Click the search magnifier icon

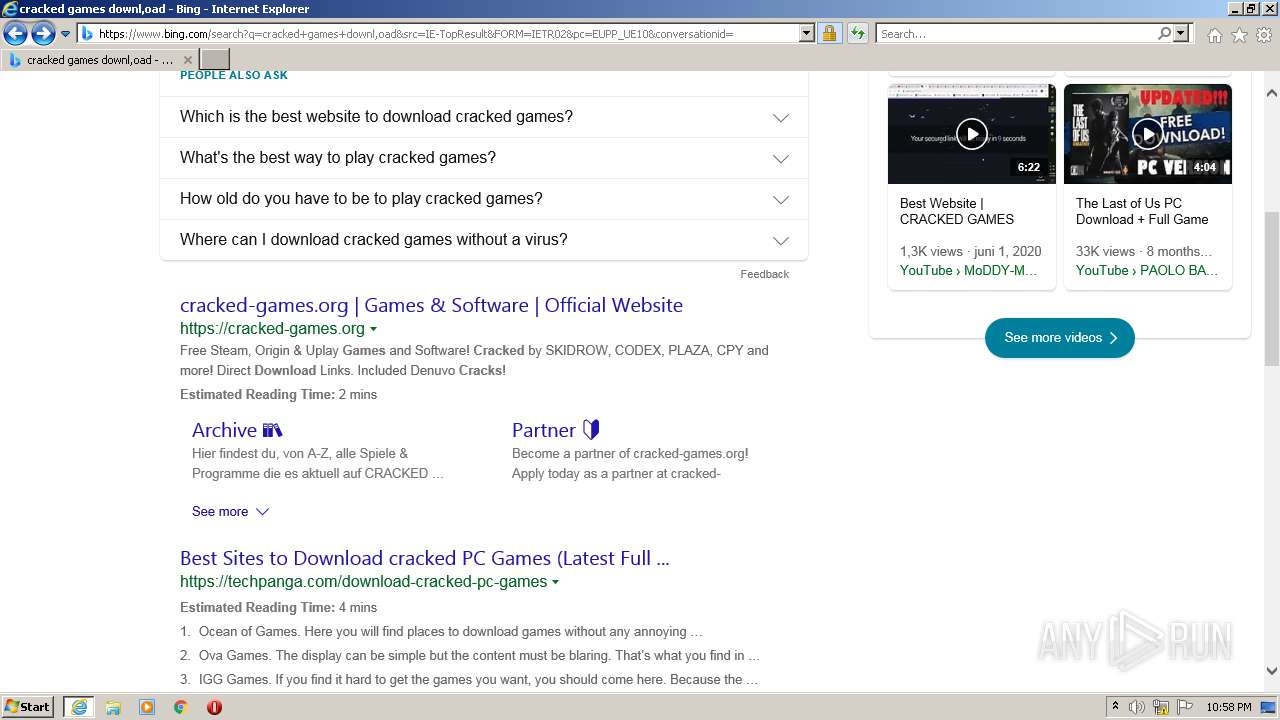tap(1164, 34)
